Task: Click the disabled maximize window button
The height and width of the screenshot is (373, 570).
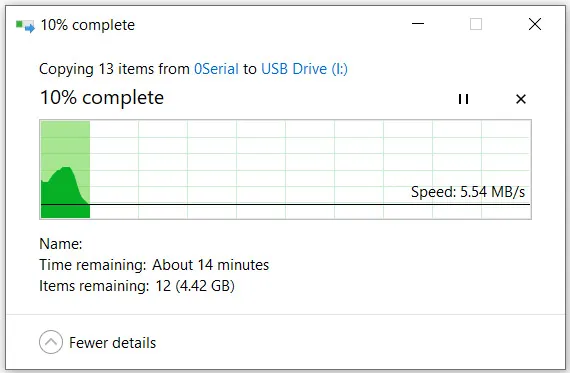Action: tap(476, 24)
